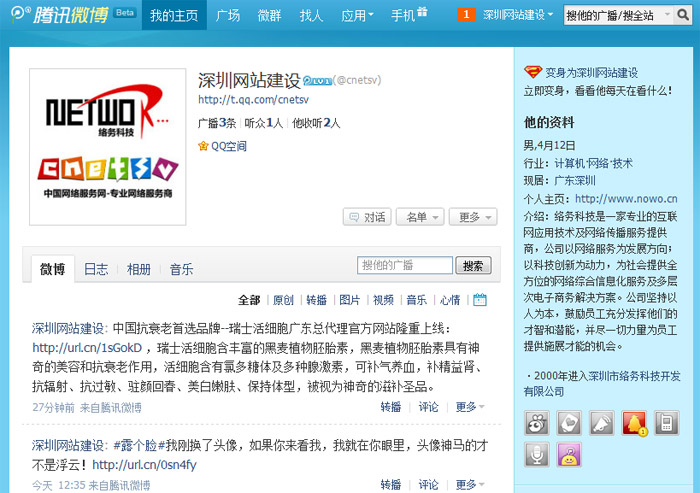Click the superman transform icon
This screenshot has width=700, height=493.
point(533,72)
